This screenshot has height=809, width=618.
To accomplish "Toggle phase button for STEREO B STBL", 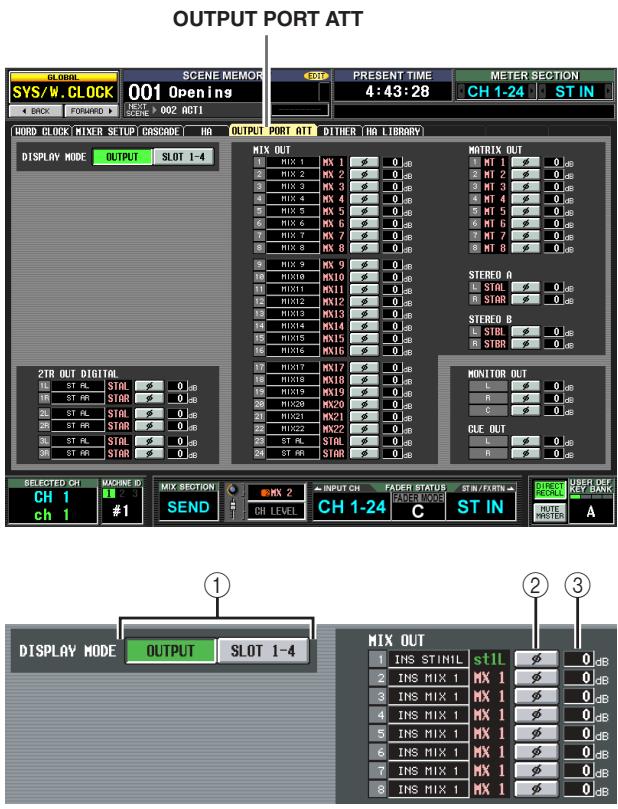I will click(526, 331).
